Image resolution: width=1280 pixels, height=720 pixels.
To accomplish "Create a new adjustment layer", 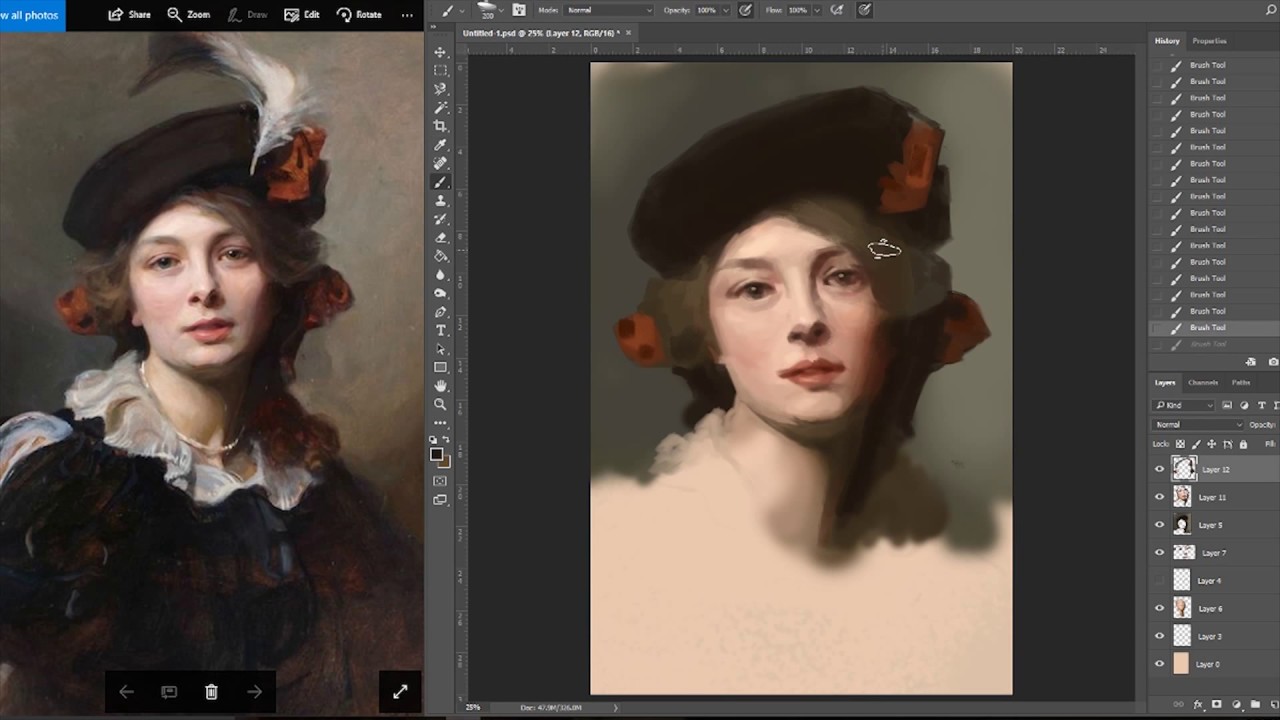I will click(1236, 705).
